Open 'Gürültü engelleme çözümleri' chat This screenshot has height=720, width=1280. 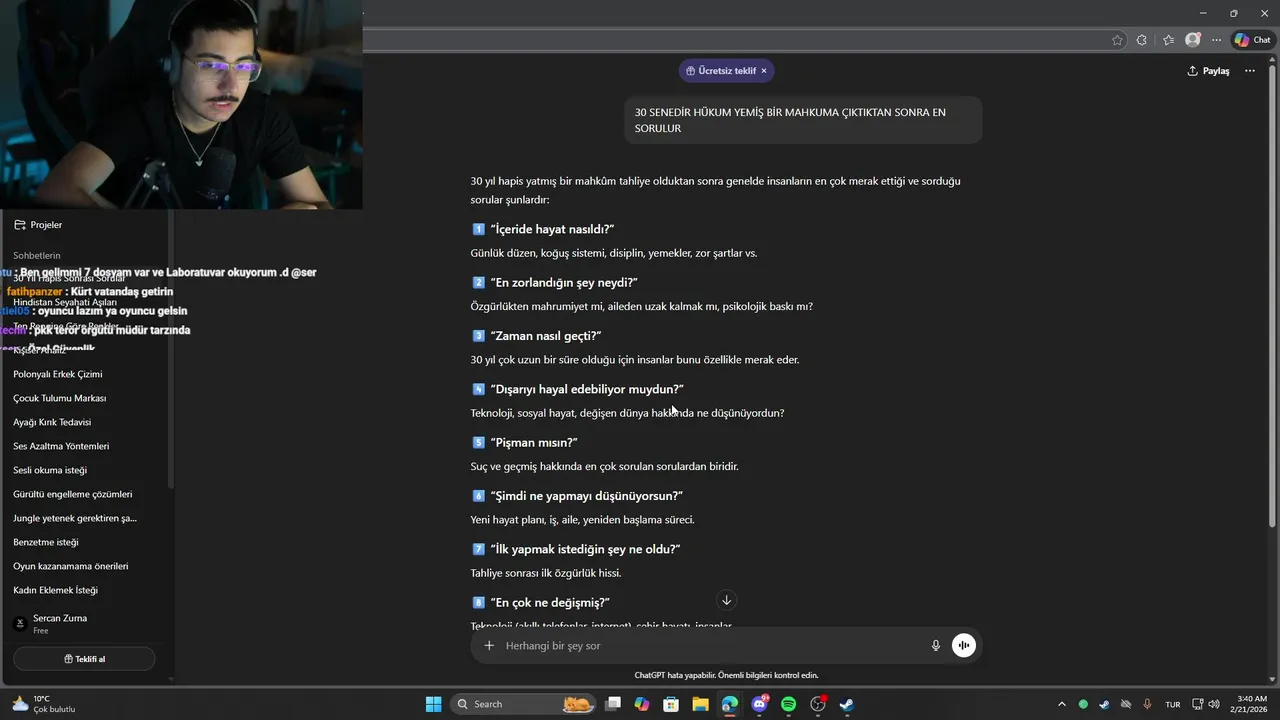pyautogui.click(x=73, y=494)
